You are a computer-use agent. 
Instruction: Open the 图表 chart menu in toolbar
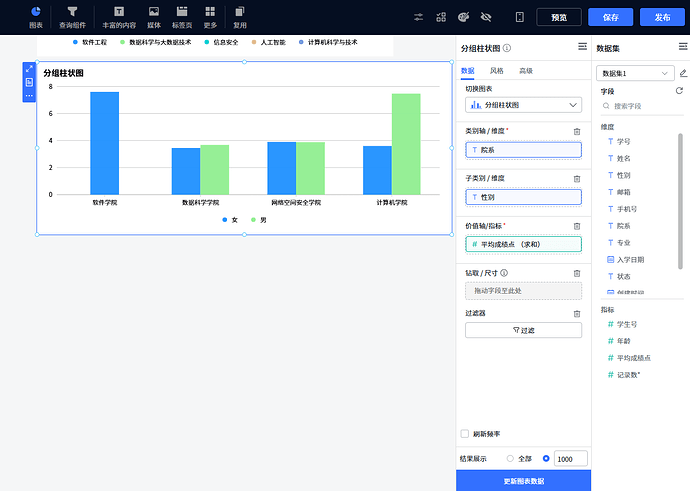(x=36, y=16)
